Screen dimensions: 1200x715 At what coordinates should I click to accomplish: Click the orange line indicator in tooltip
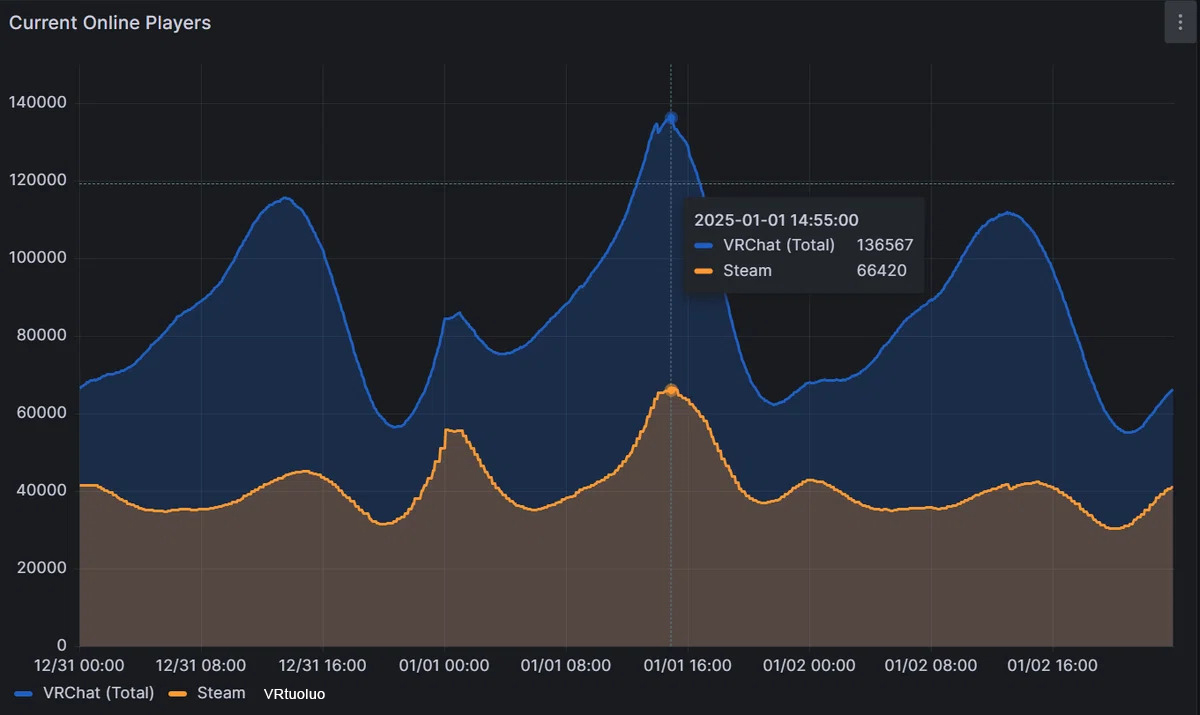click(x=704, y=271)
